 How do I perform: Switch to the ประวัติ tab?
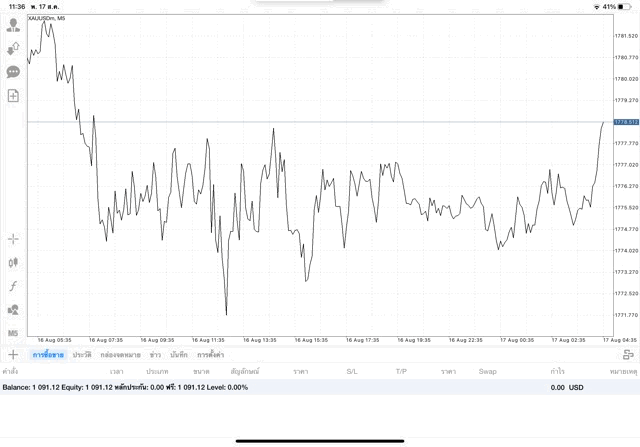coord(82,355)
